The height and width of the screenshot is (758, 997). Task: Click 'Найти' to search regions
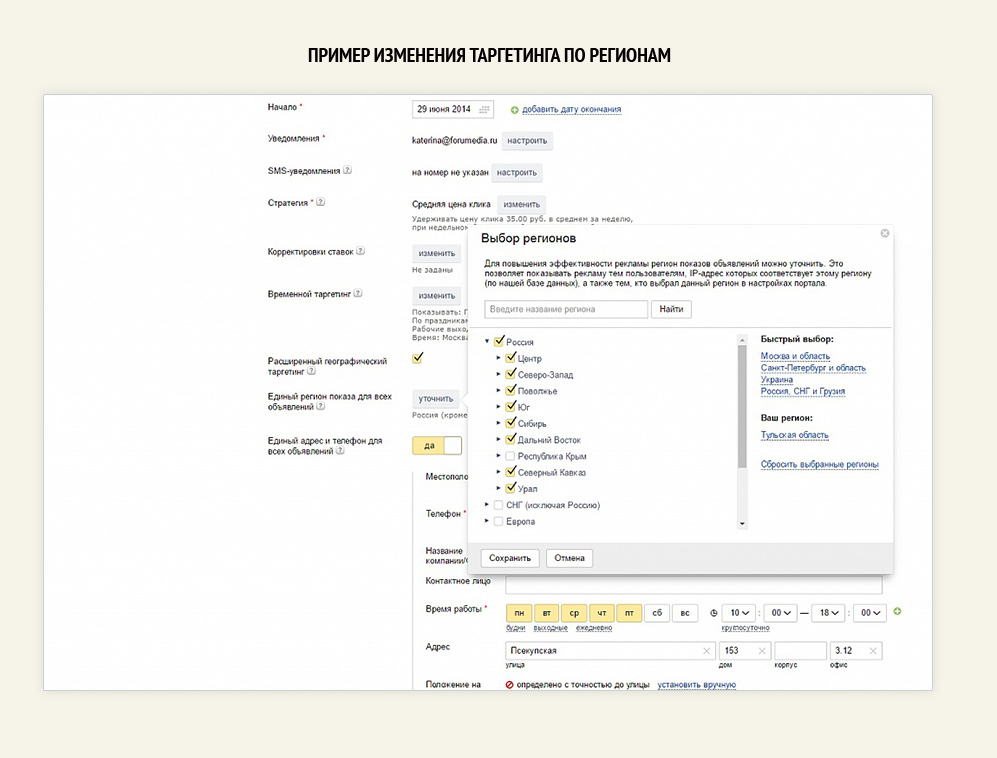coord(671,309)
